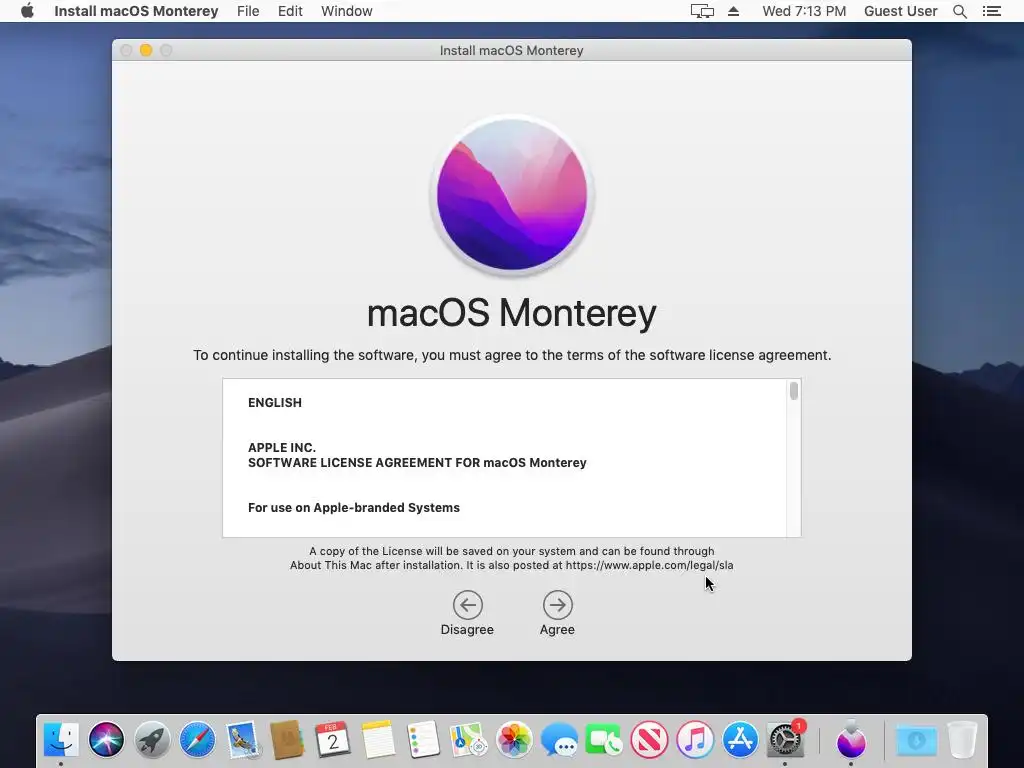Image resolution: width=1024 pixels, height=768 pixels.
Task: Open News from the Dock
Action: [x=650, y=740]
